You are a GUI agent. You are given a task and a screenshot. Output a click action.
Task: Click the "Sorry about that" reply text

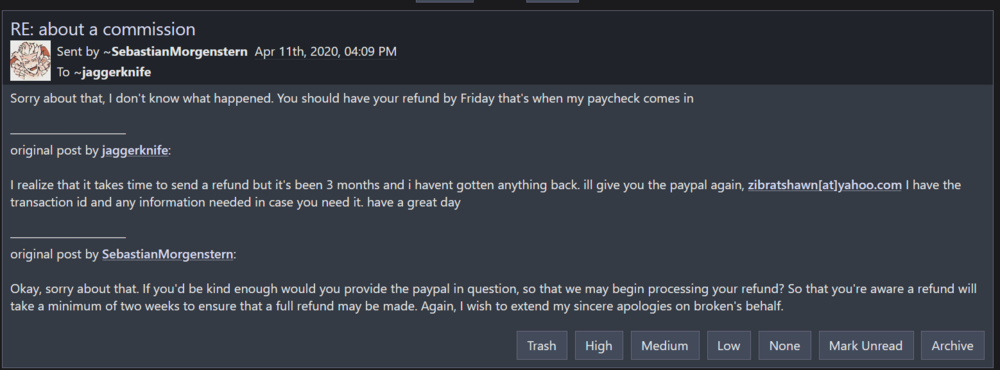point(351,99)
